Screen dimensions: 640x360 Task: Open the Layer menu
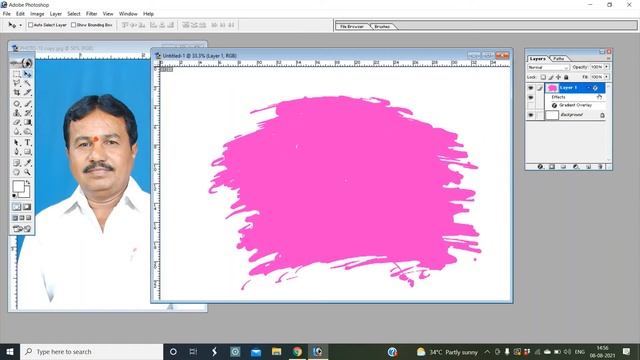[x=56, y=13]
